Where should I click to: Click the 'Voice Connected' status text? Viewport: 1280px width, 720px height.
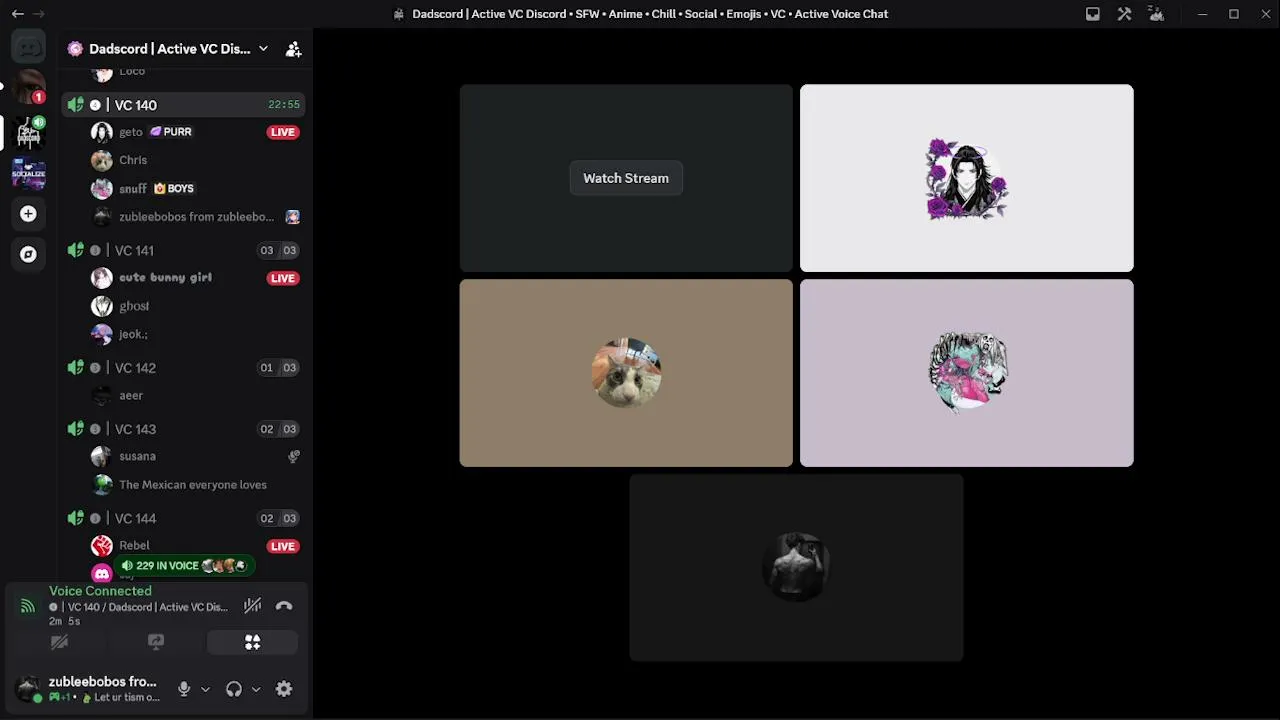coord(100,591)
